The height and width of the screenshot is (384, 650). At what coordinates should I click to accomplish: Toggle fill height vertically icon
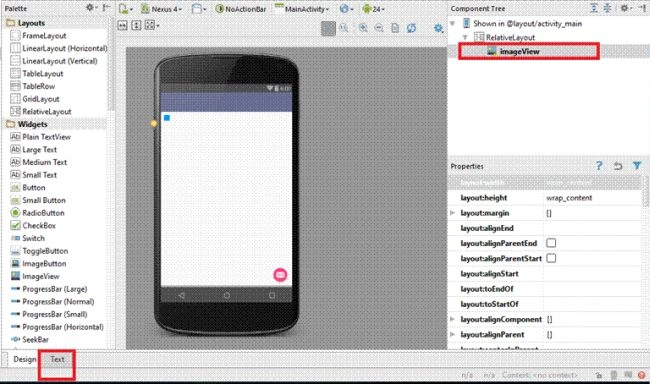136,25
